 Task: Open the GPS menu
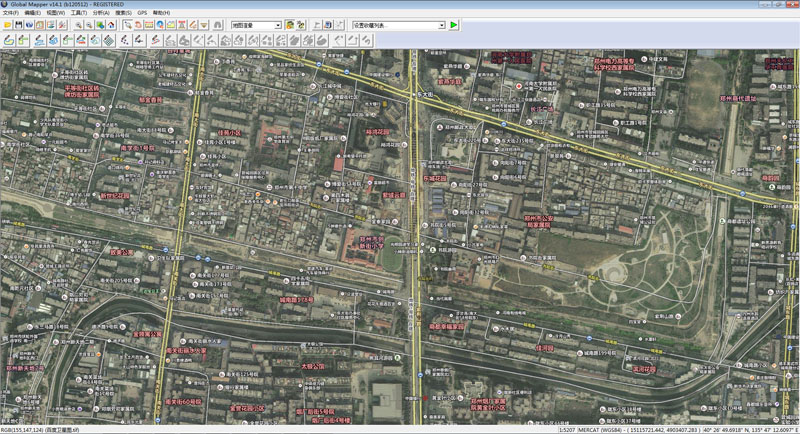(142, 13)
